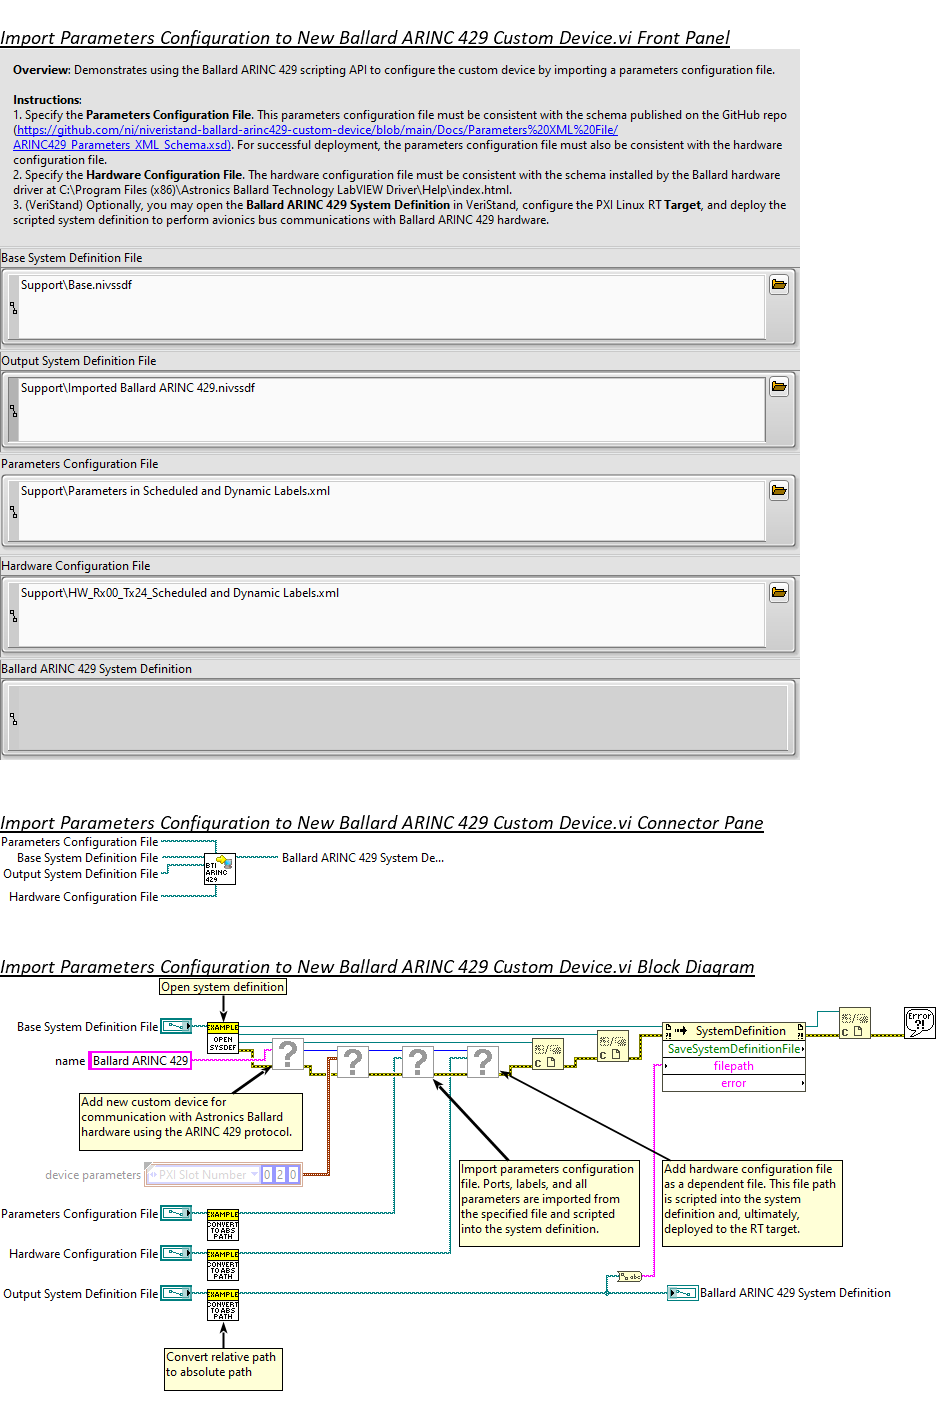The width and height of the screenshot is (936, 1416).
Task: Click the Ballard ARINC 429 System Definition indicator terminal
Action: (683, 1293)
